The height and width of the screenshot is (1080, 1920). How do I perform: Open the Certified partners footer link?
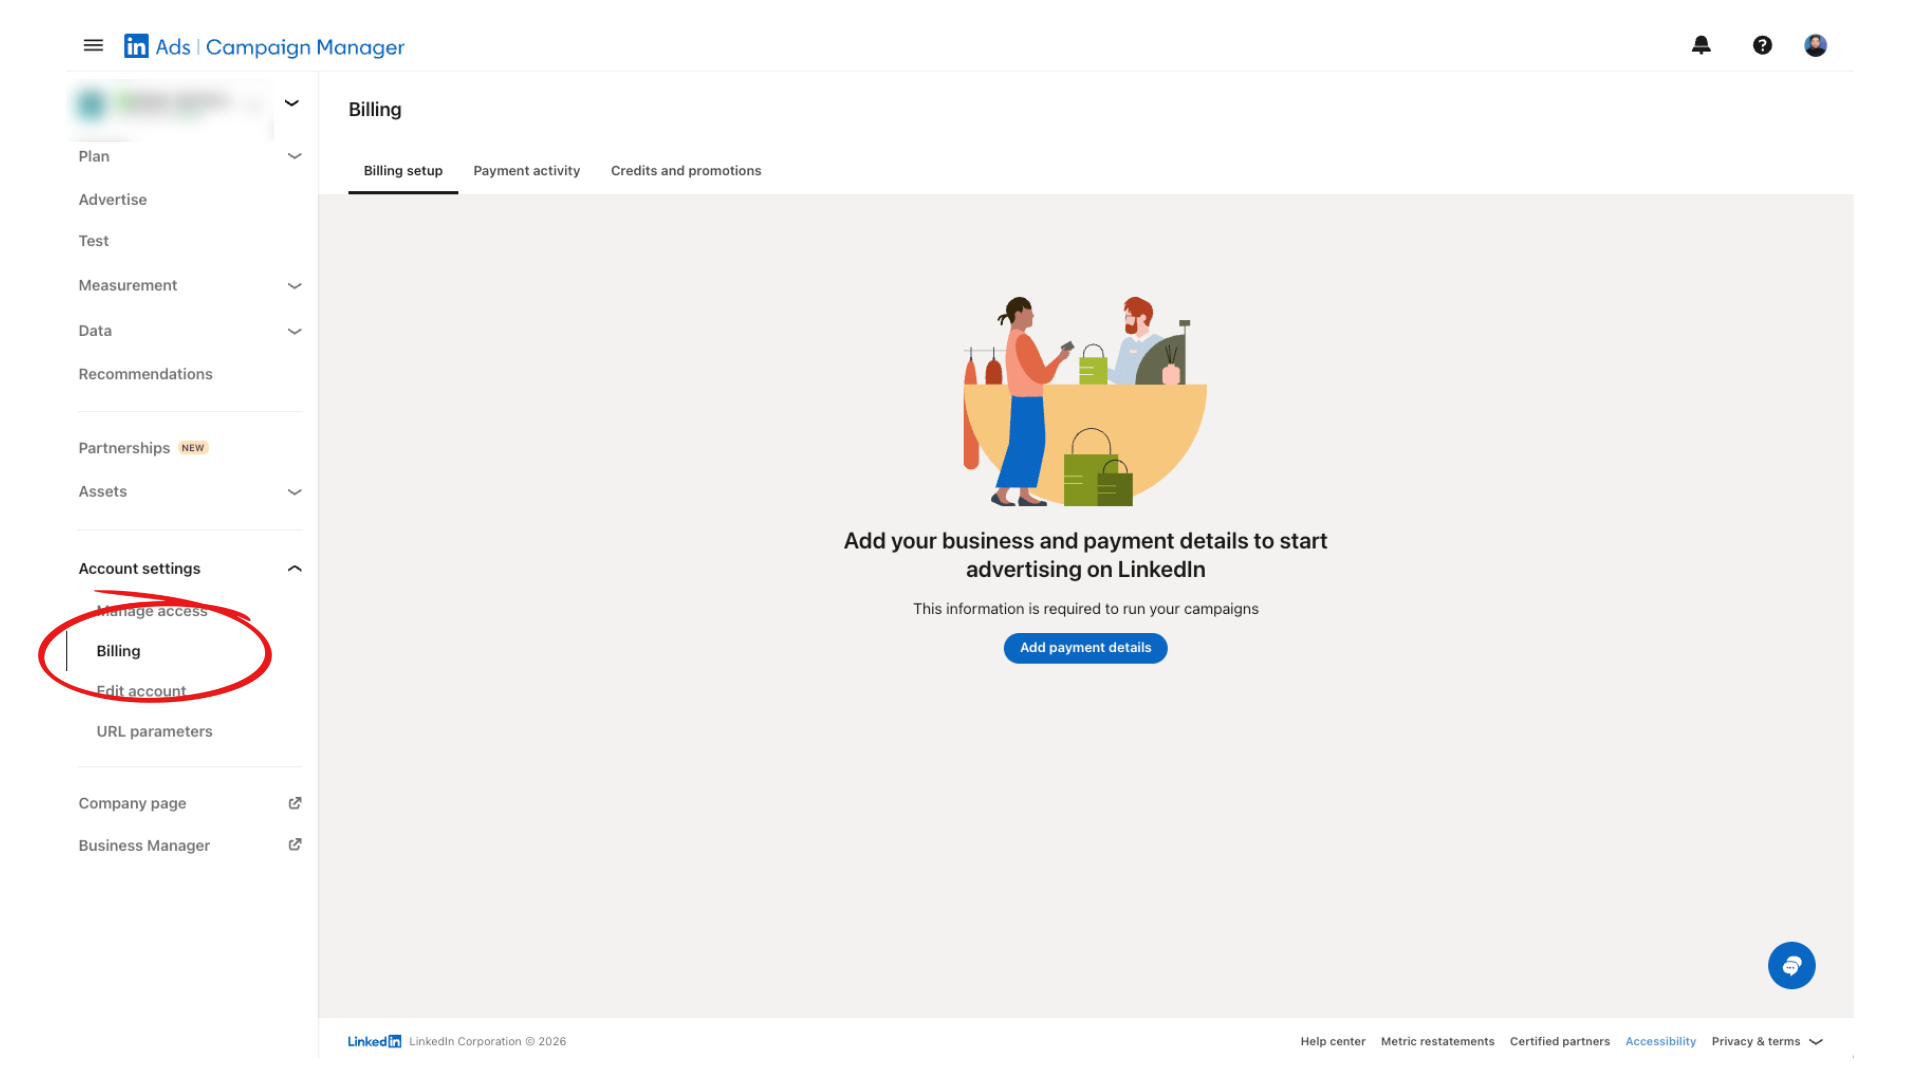point(1559,1041)
